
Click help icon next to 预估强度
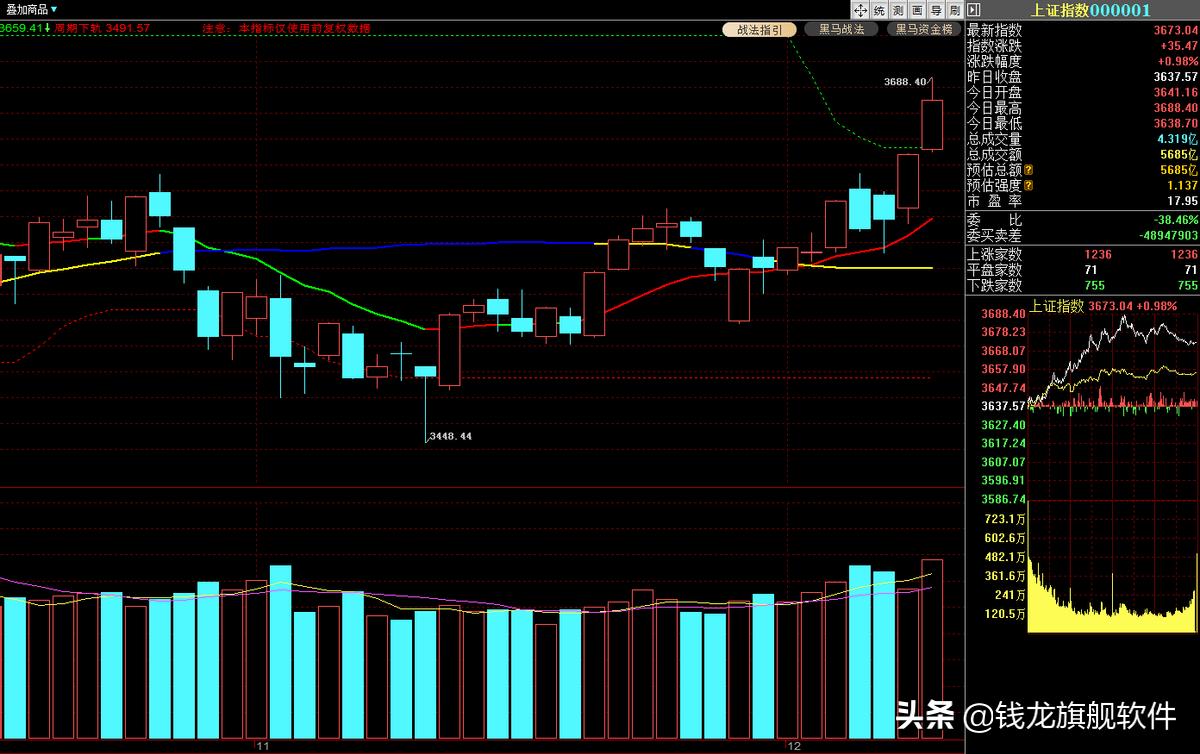1028,186
